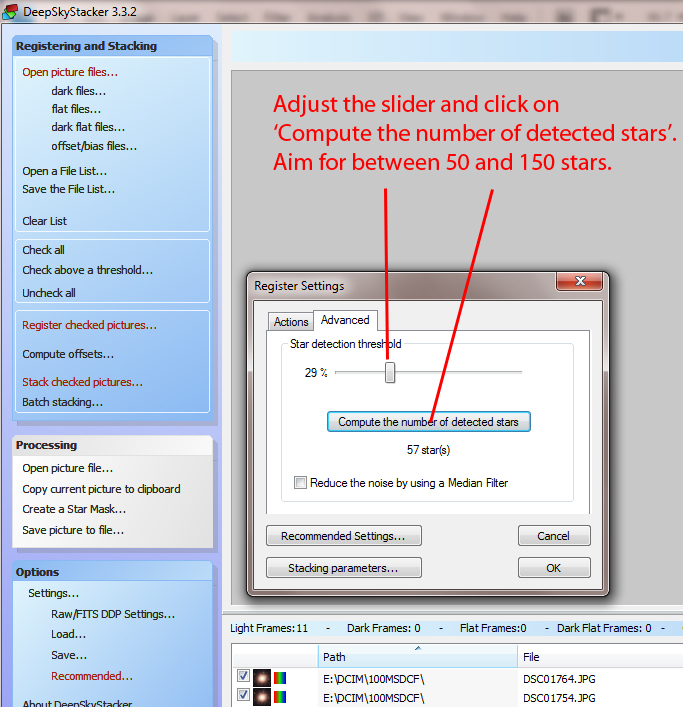Click Check all
The width and height of the screenshot is (683, 707).
coord(43,250)
